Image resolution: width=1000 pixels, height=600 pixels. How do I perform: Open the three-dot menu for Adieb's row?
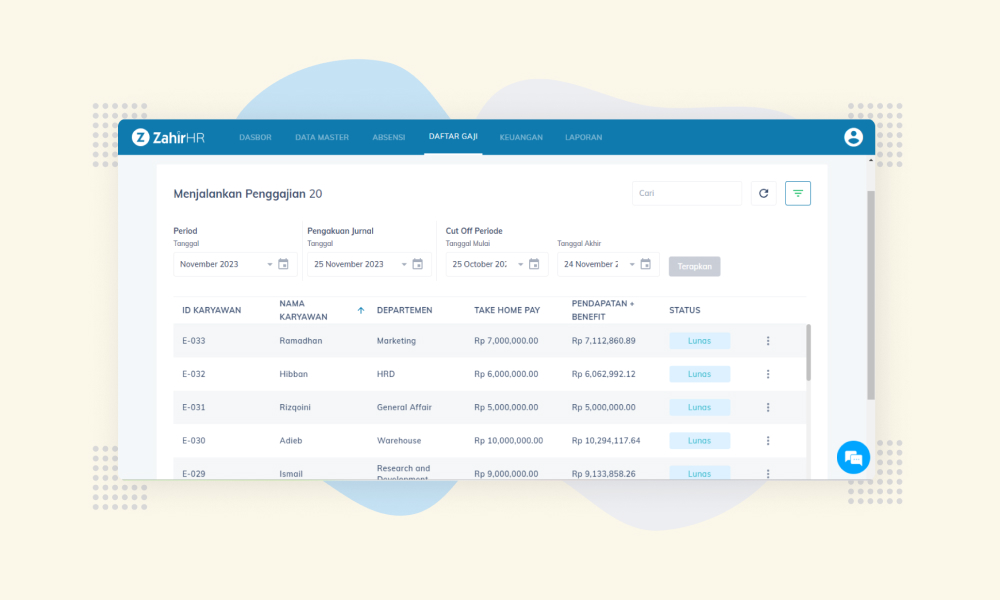pos(768,441)
